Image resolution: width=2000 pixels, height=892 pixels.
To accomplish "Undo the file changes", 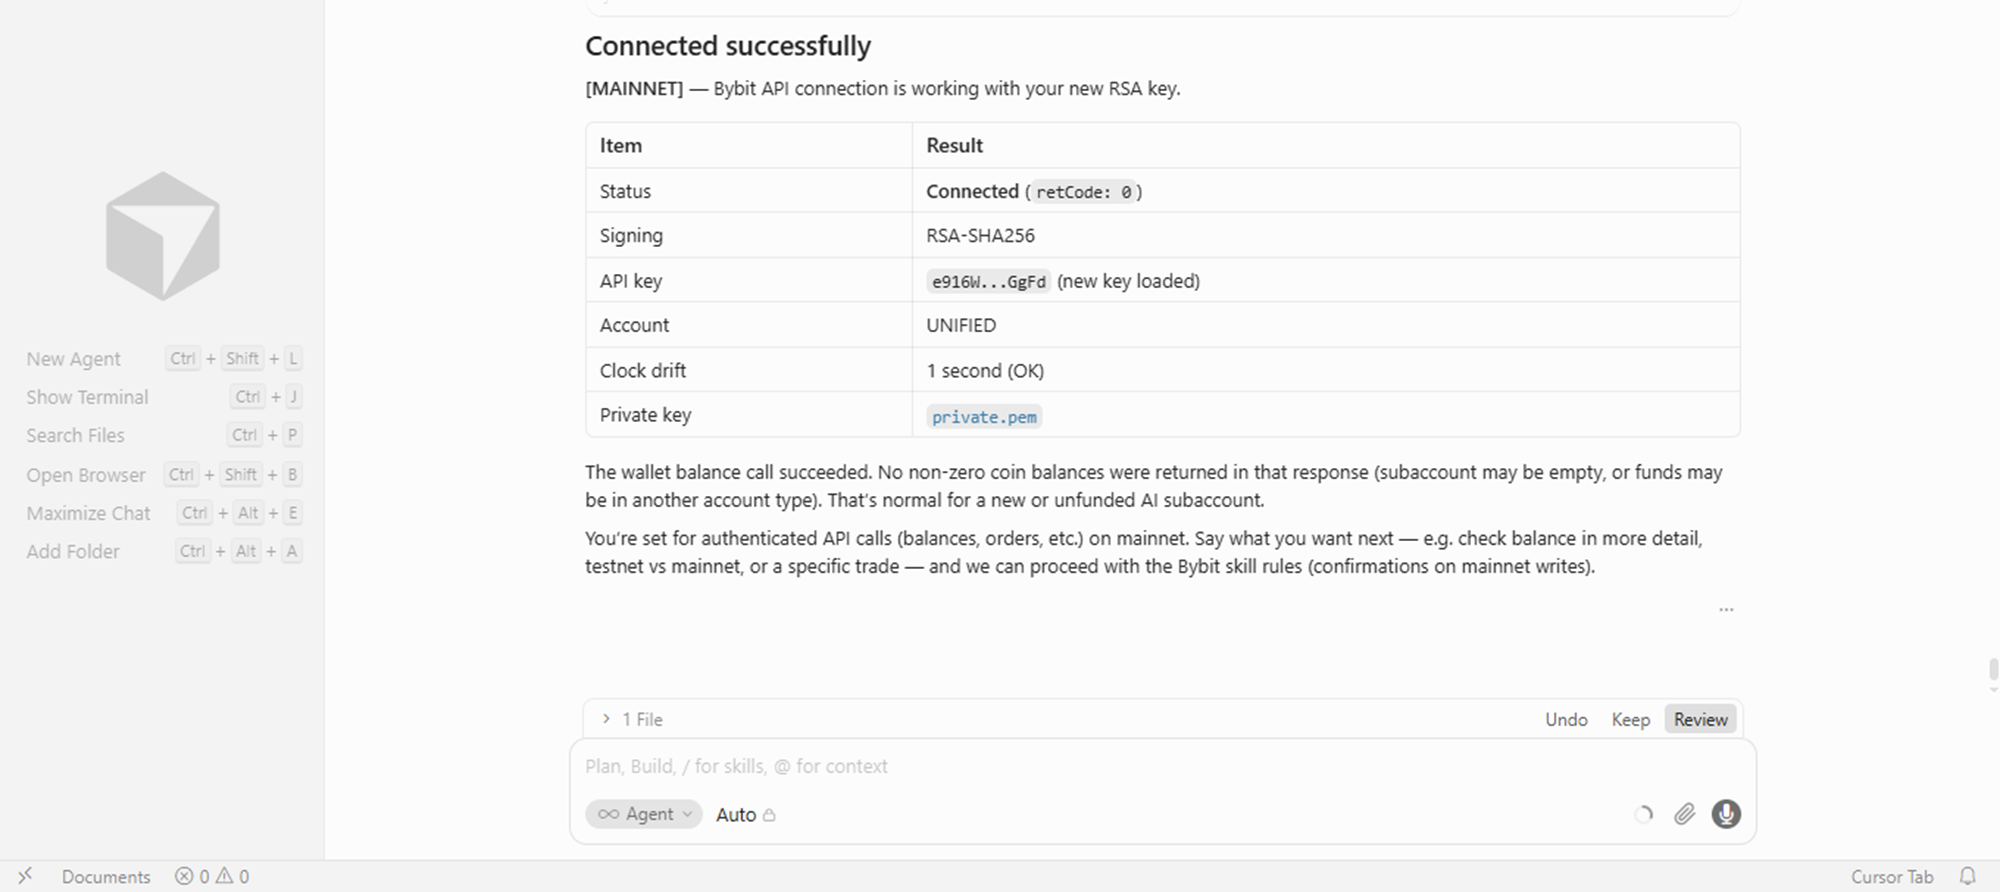I will pos(1566,719).
